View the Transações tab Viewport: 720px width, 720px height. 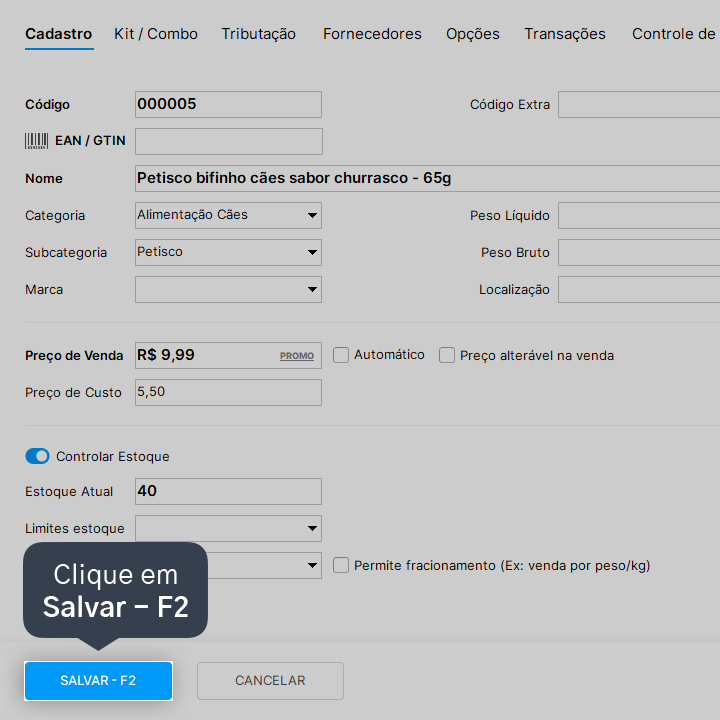(565, 34)
